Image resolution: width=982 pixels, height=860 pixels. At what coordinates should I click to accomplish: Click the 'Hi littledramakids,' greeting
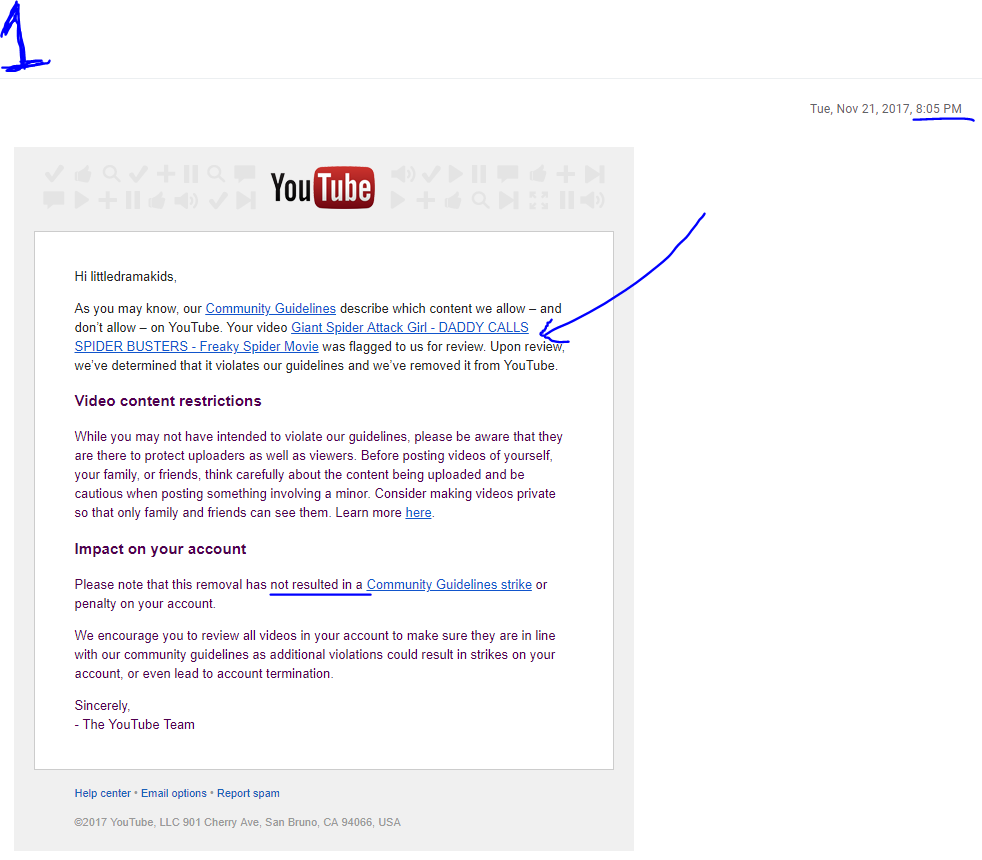[x=126, y=277]
